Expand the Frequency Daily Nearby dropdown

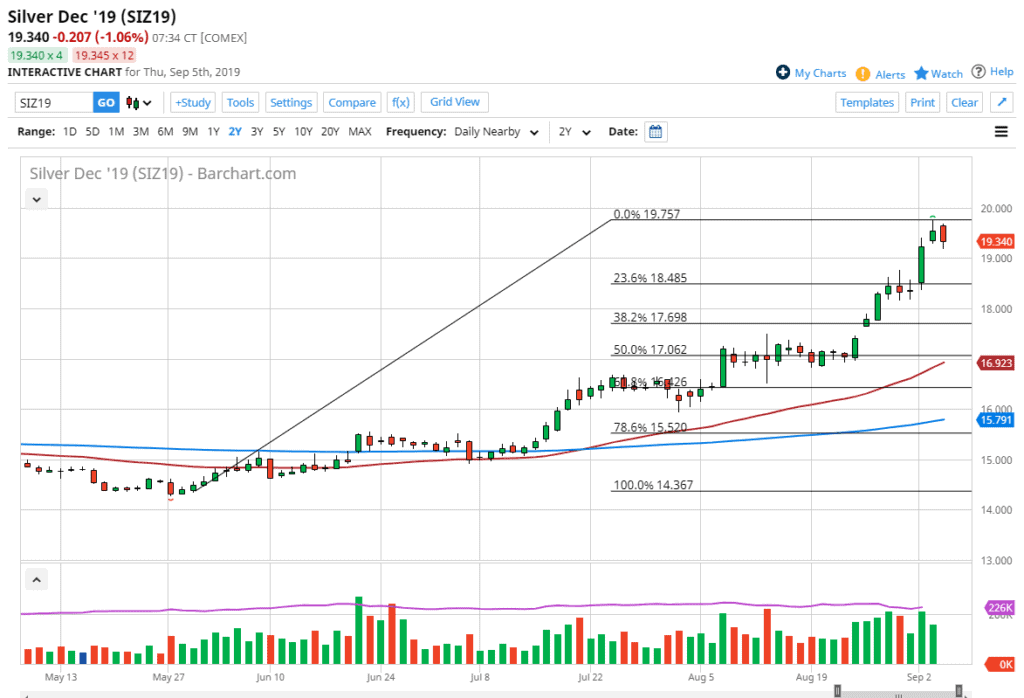497,132
